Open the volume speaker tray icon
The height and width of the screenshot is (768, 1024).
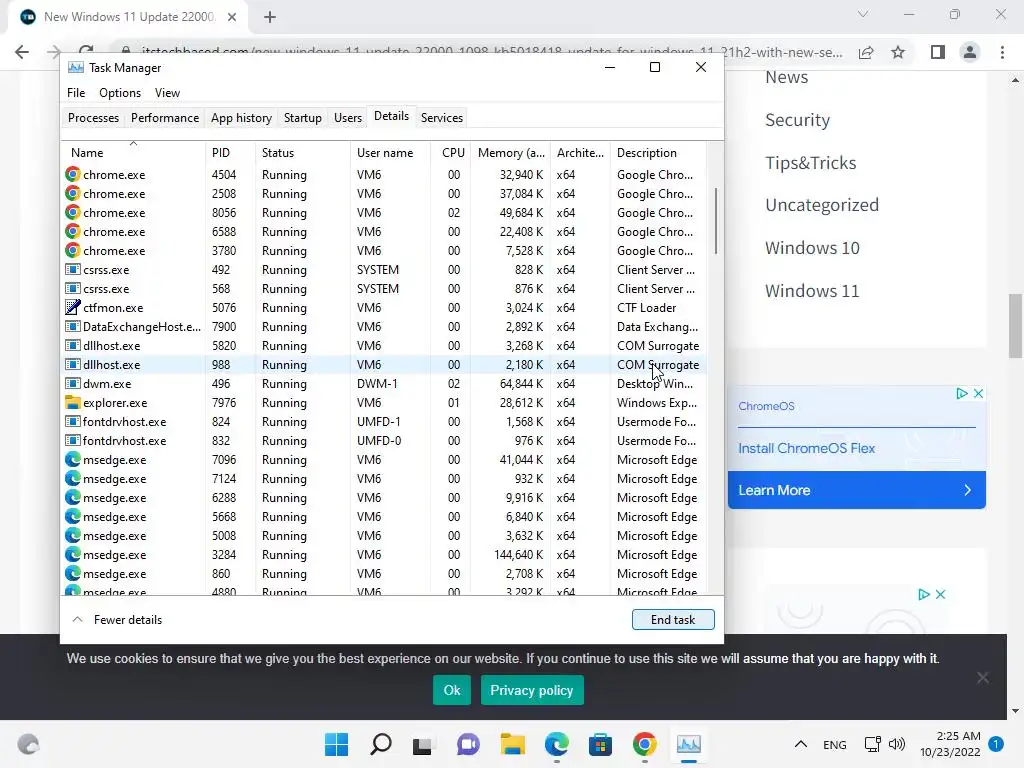[x=897, y=744]
